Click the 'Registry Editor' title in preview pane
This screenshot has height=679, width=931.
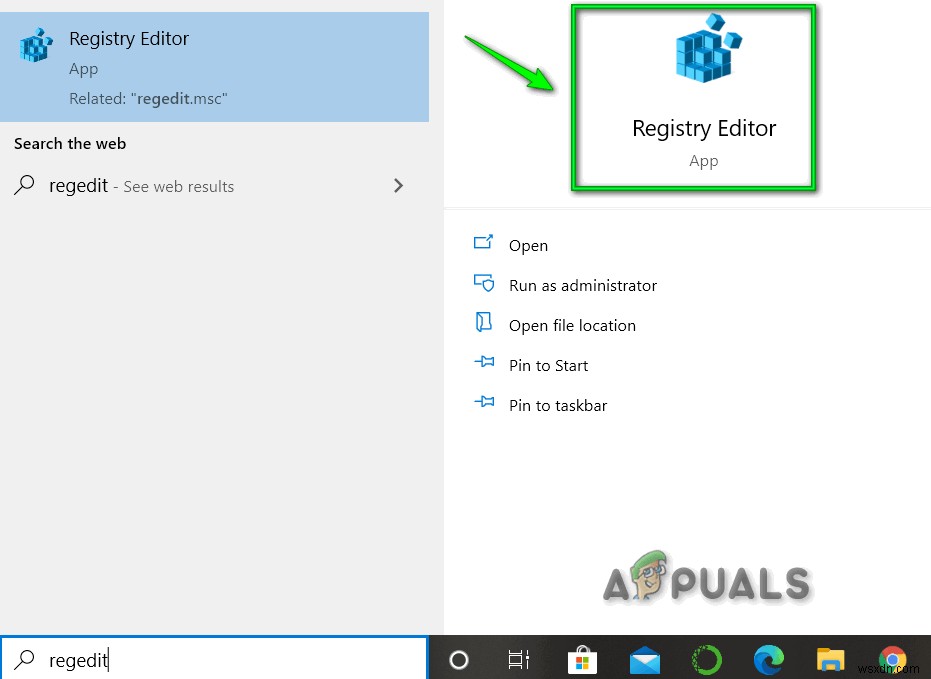(x=704, y=128)
